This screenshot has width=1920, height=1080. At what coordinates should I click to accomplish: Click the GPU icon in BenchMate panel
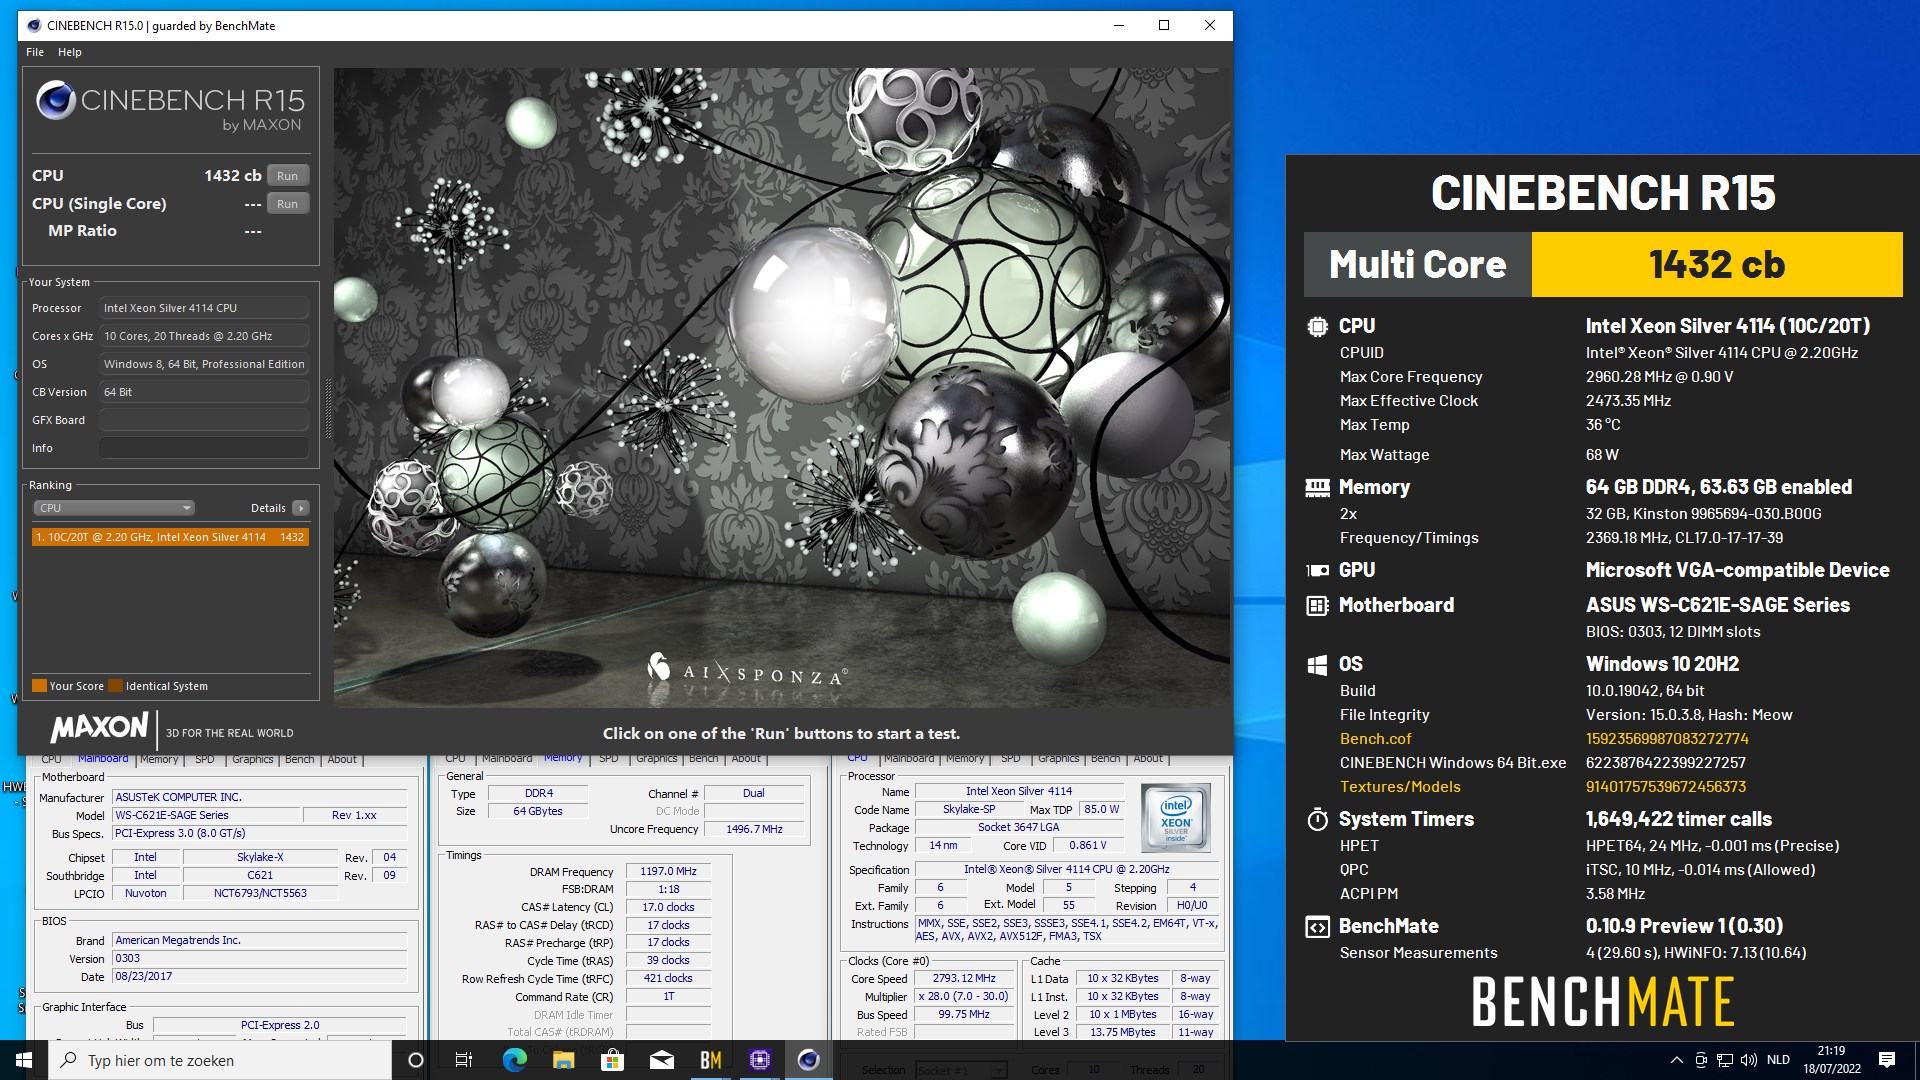click(1317, 570)
